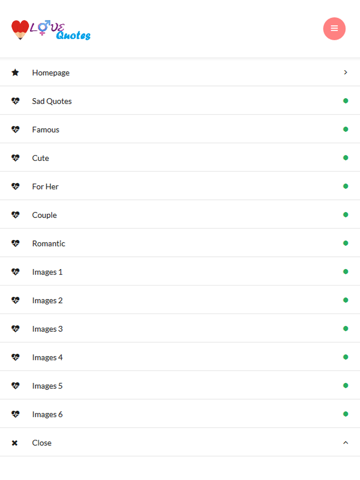Click the heart icon beside Cute
The height and width of the screenshot is (480, 360).
pyautogui.click(x=15, y=158)
